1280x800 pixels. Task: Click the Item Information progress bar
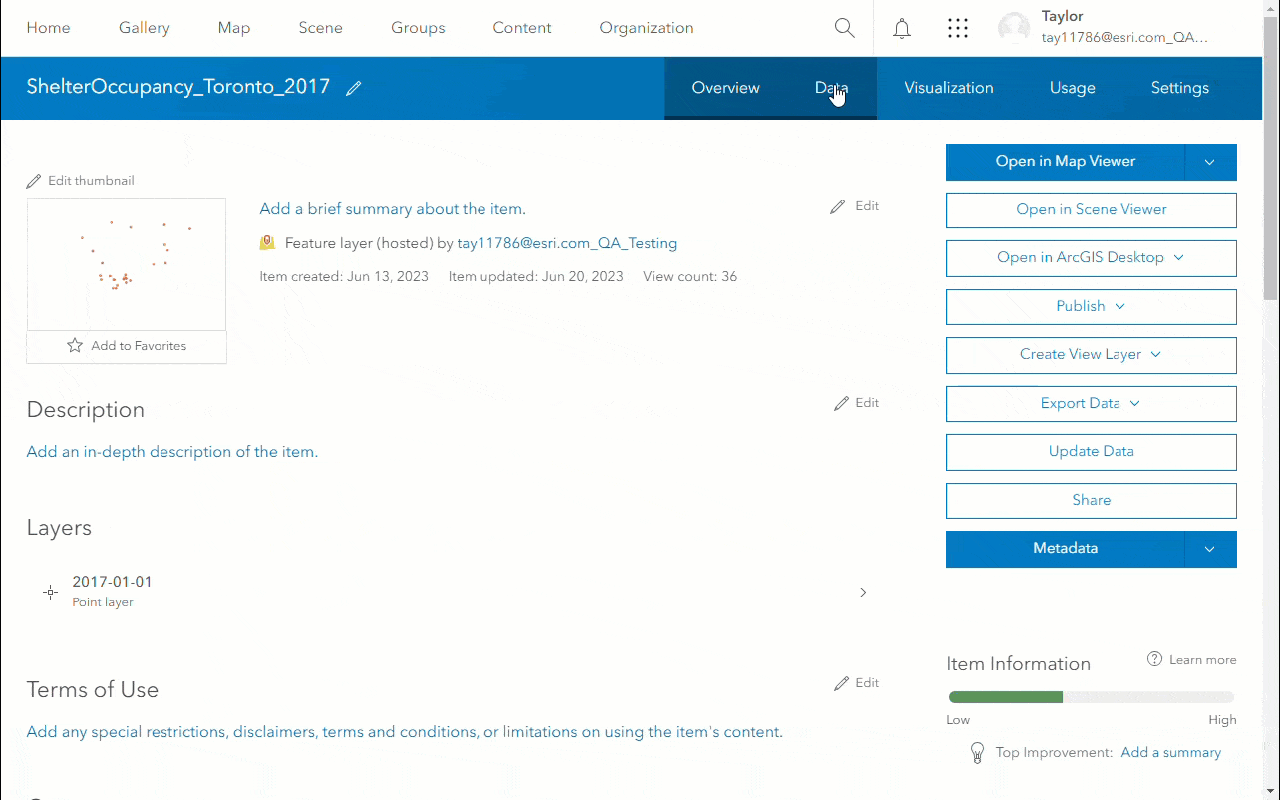(1091, 697)
